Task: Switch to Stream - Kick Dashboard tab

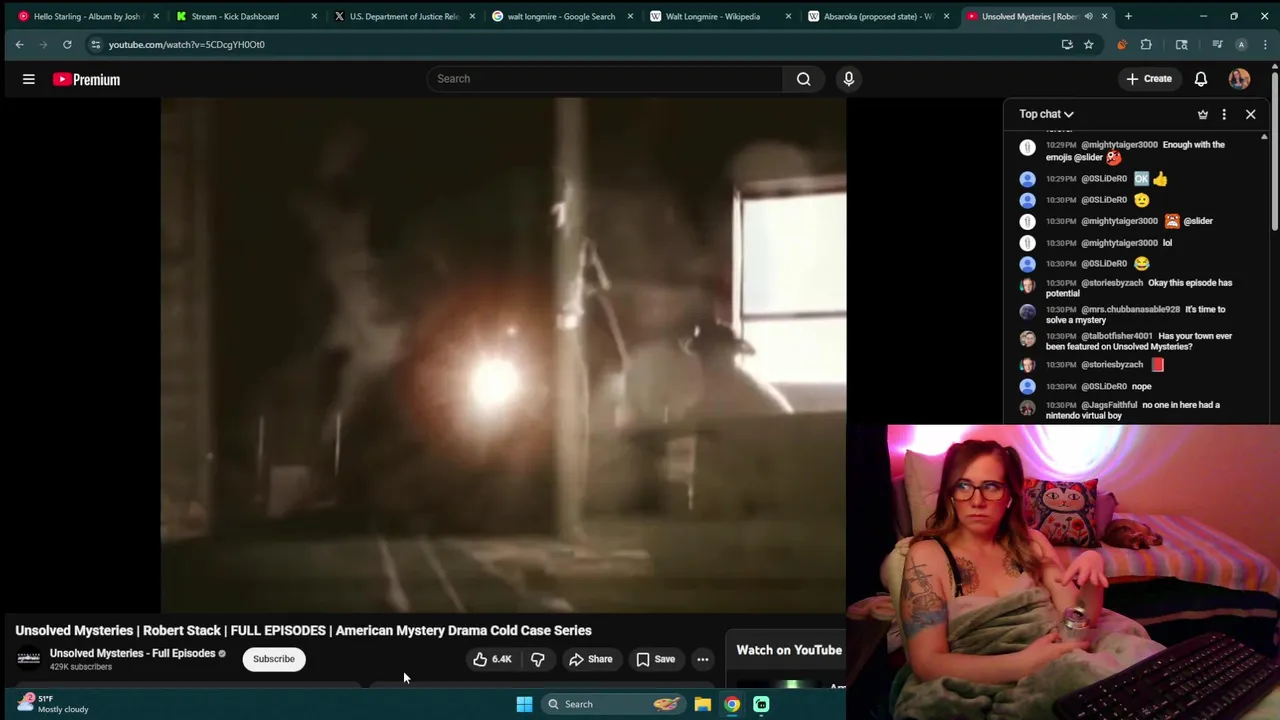Action: (x=235, y=16)
